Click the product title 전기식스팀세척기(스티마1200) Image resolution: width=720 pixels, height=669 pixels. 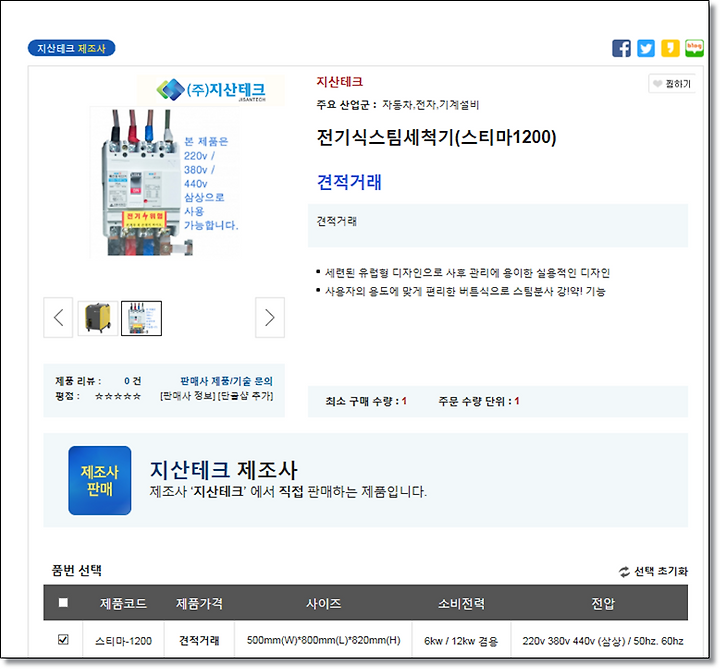436,137
